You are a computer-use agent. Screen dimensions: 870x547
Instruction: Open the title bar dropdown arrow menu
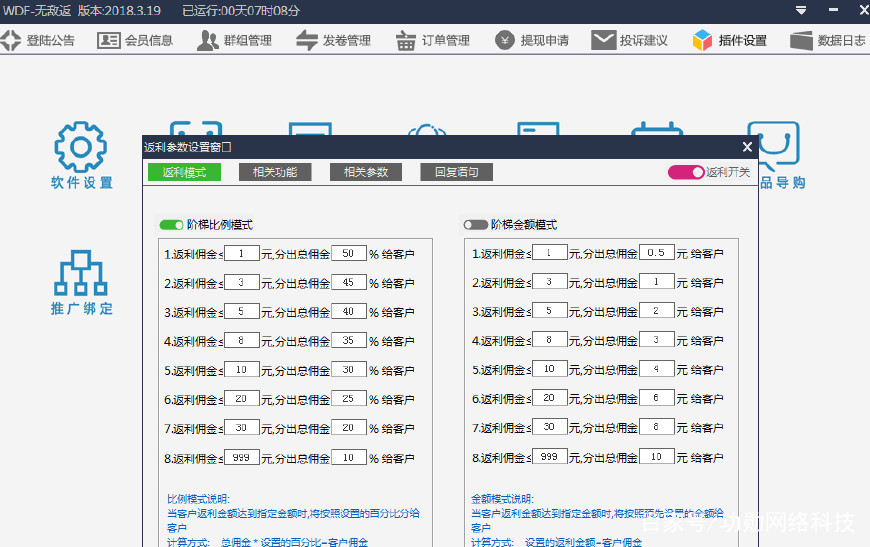coord(801,10)
